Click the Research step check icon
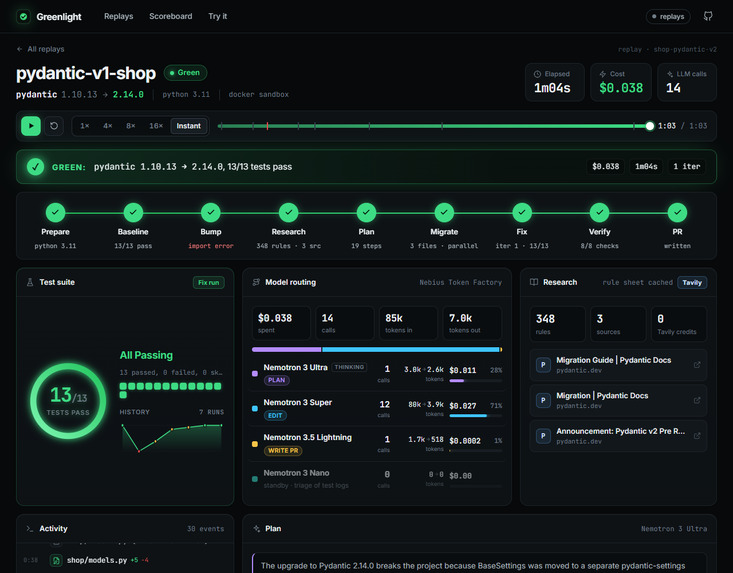This screenshot has height=573, width=733. [288, 213]
